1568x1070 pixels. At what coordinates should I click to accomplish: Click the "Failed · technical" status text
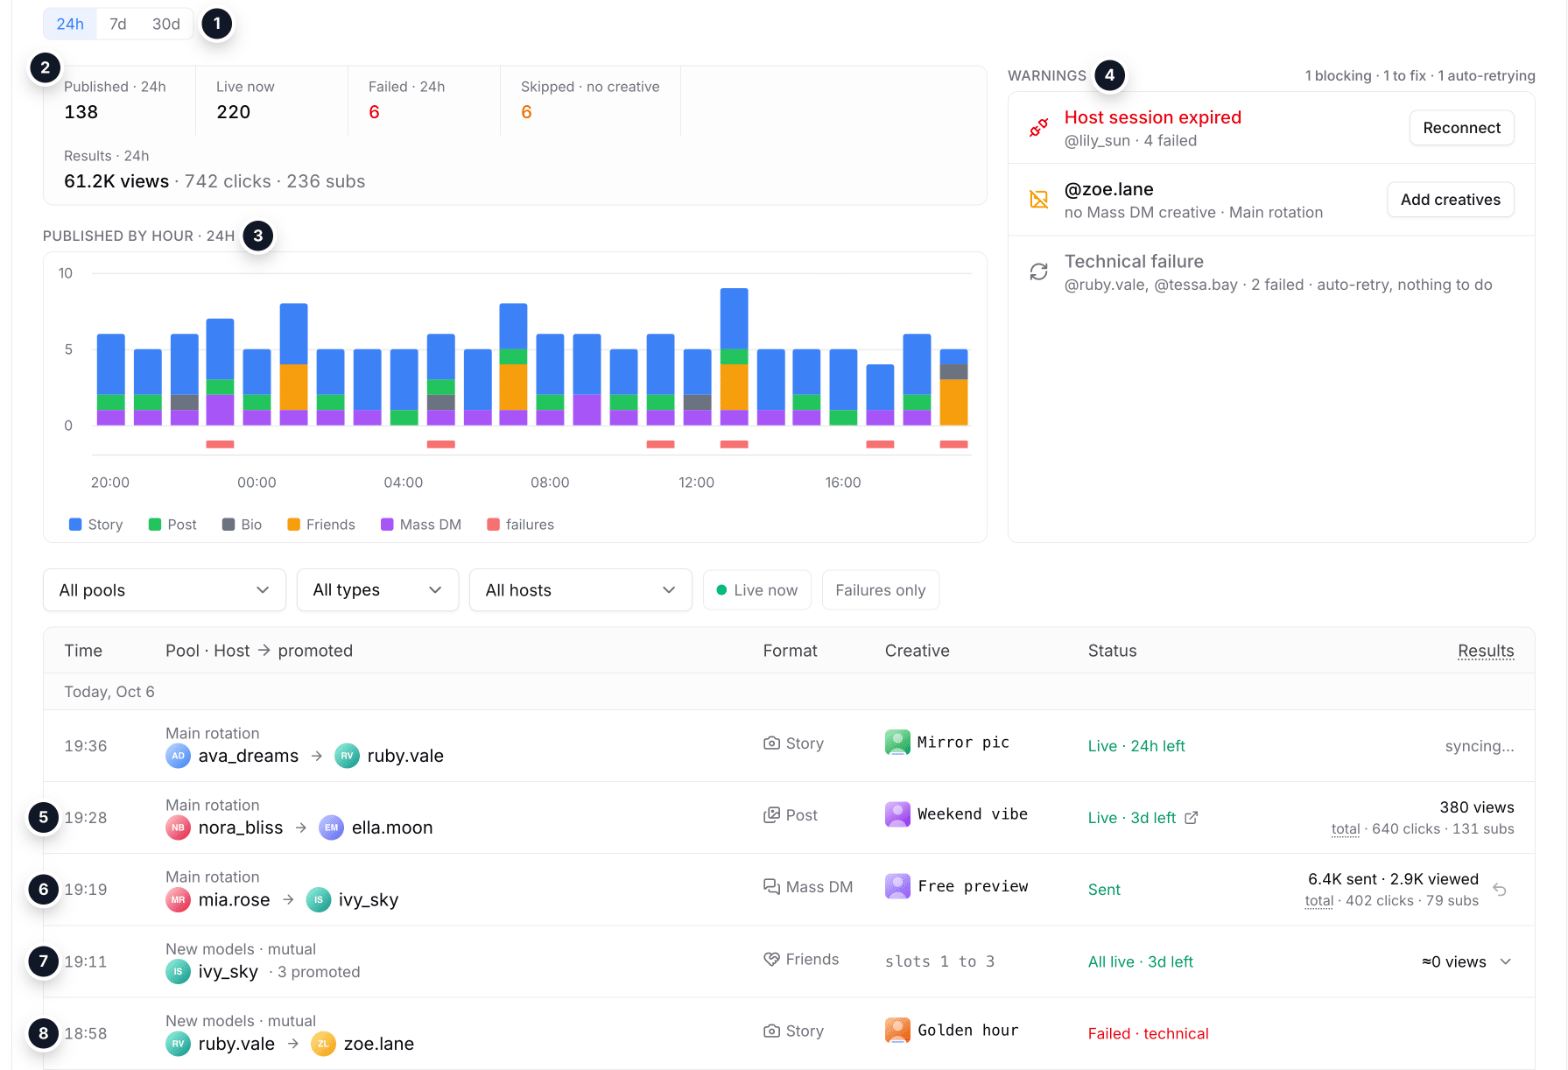point(1148,1034)
